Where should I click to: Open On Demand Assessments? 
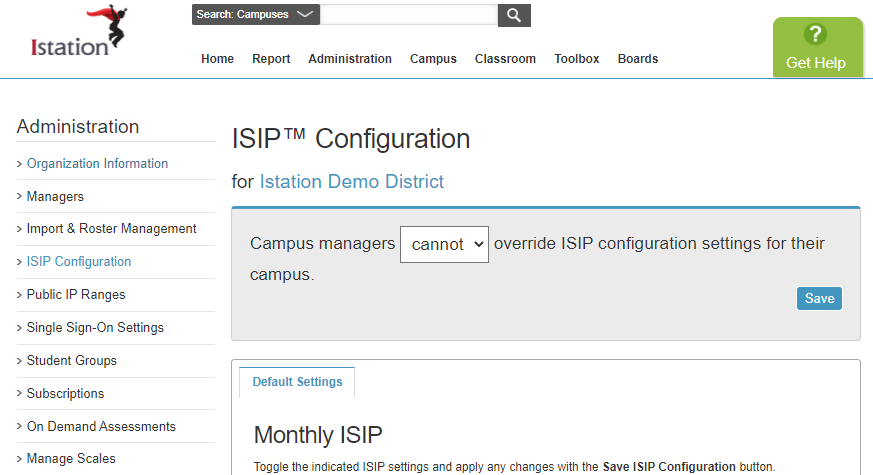[x=101, y=426]
